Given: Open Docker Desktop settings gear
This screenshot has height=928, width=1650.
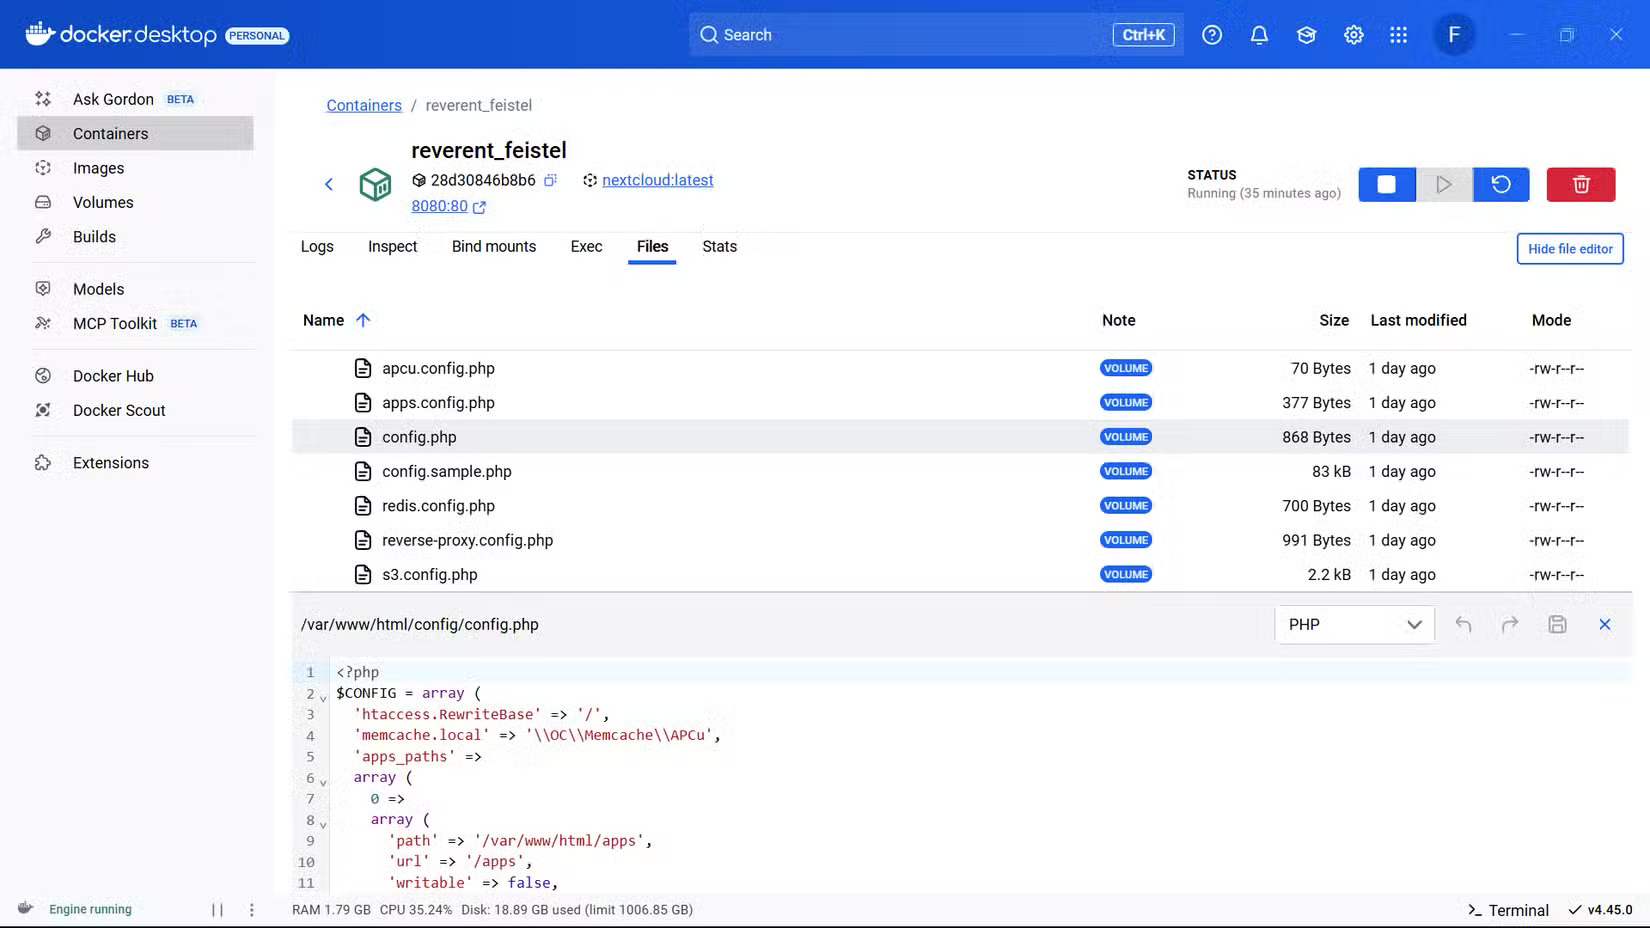Looking at the screenshot, I should [x=1353, y=34].
